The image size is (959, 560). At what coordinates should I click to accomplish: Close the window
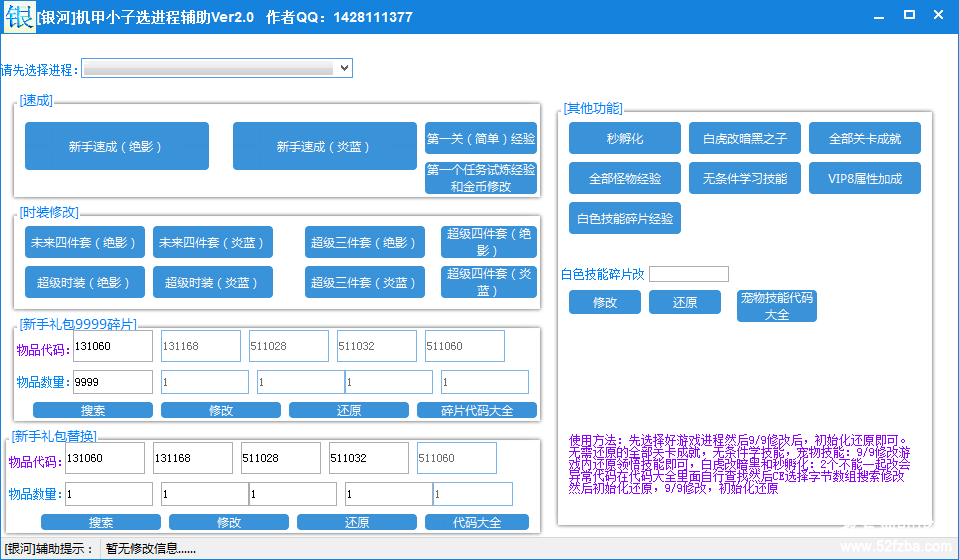point(938,15)
